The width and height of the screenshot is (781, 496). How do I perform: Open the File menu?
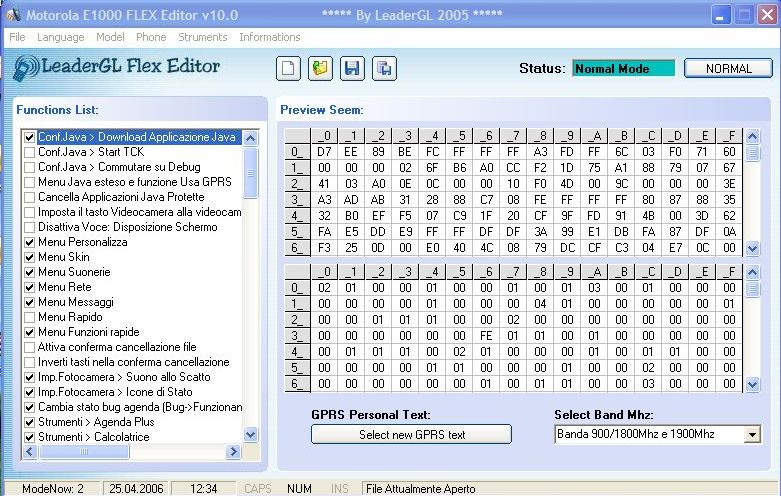(17, 37)
